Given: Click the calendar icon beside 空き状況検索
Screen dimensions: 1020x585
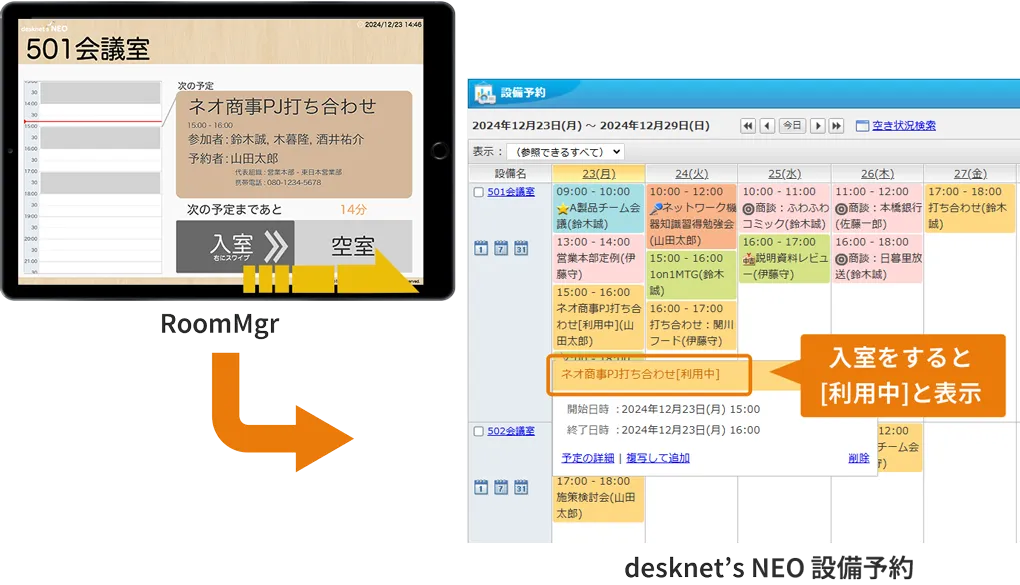Looking at the screenshot, I should [862, 126].
